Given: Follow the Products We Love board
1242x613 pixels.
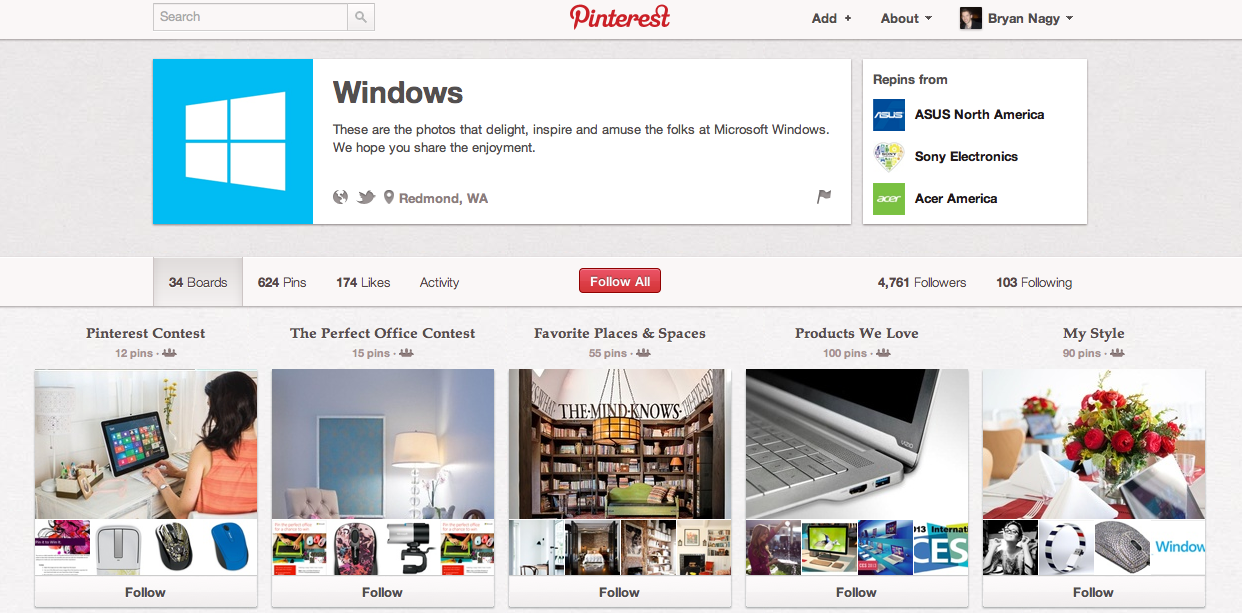Looking at the screenshot, I should 857,592.
